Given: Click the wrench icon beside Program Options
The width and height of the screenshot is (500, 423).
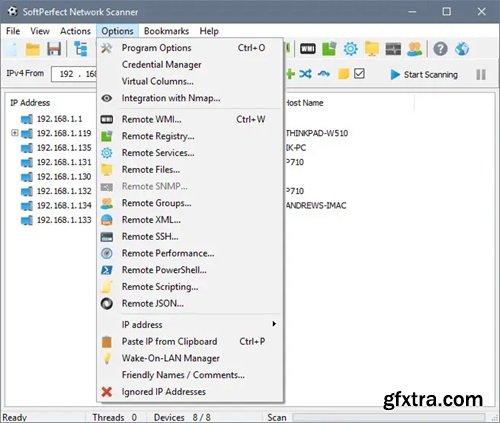Looking at the screenshot, I should pyautogui.click(x=107, y=48).
